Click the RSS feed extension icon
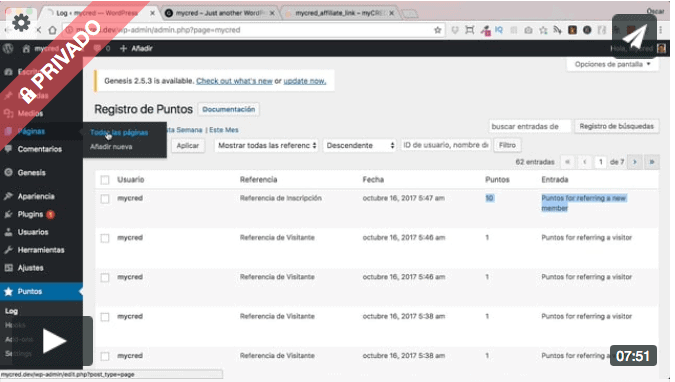 pyautogui.click(x=557, y=30)
